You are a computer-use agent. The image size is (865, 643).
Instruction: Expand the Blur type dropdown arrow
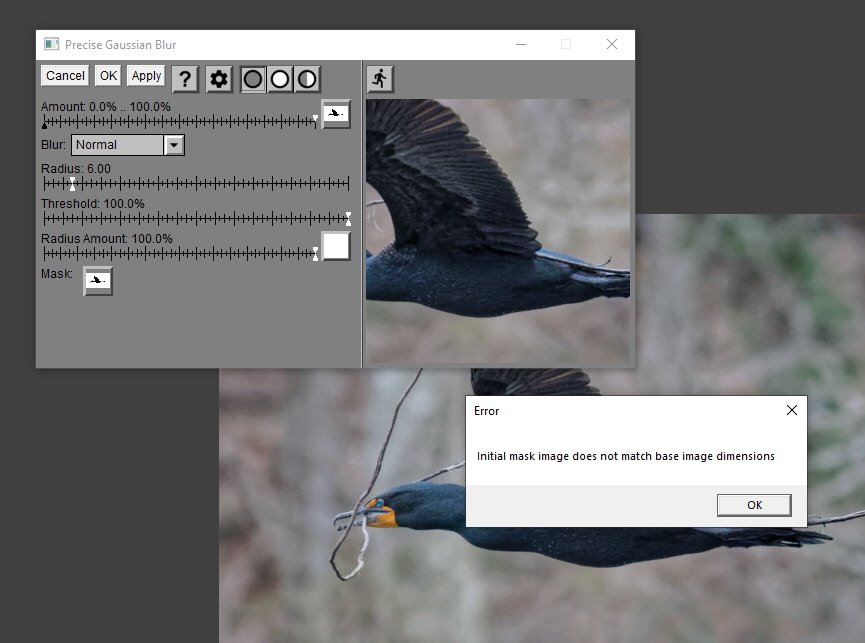174,145
